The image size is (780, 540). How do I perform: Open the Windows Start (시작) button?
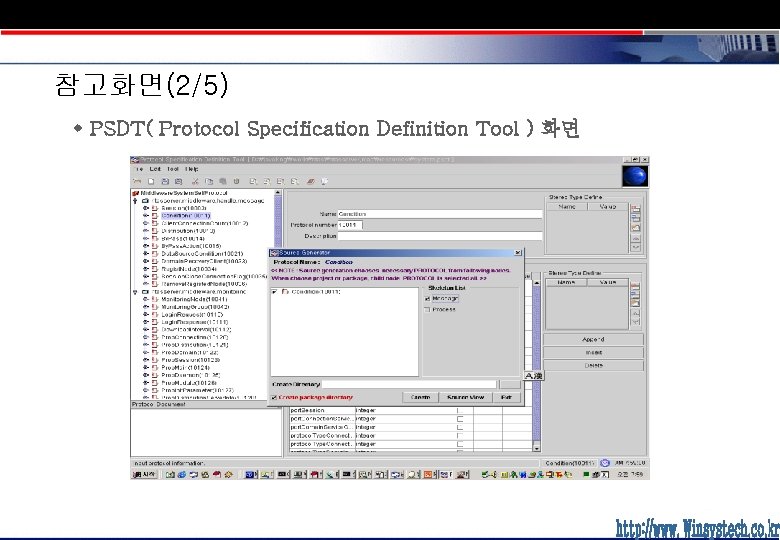144,474
